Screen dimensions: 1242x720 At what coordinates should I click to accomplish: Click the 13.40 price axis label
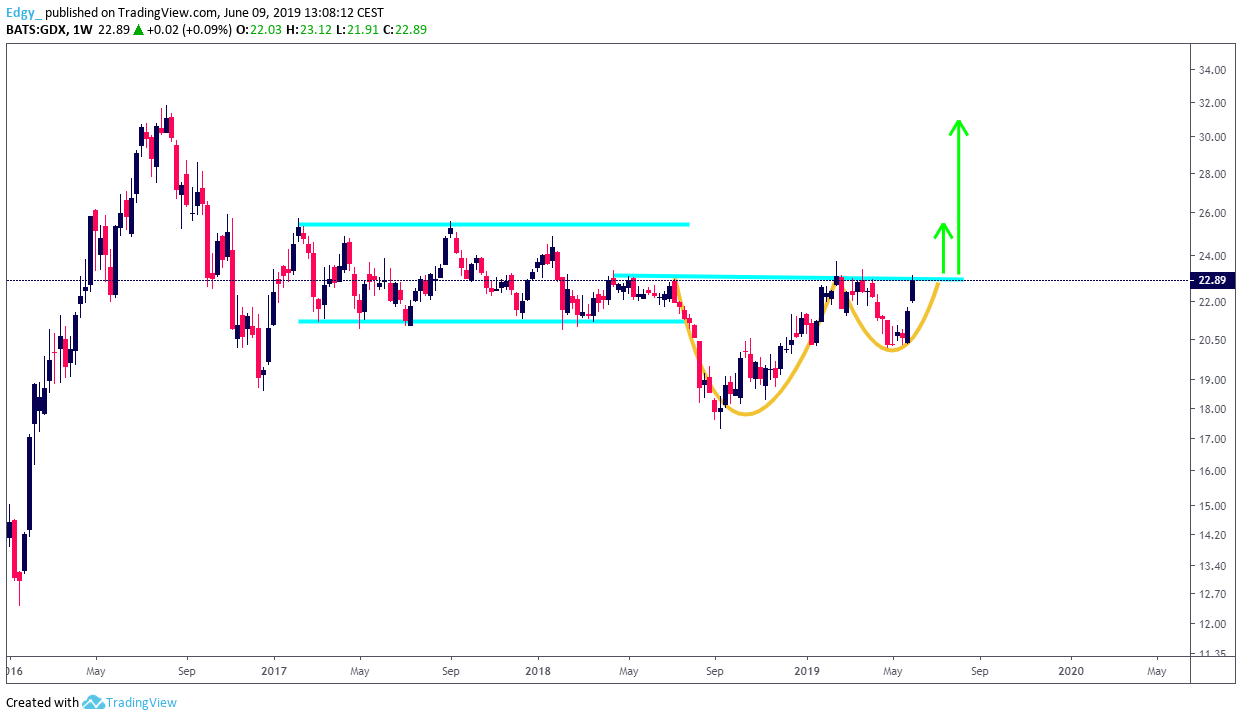pos(1213,566)
